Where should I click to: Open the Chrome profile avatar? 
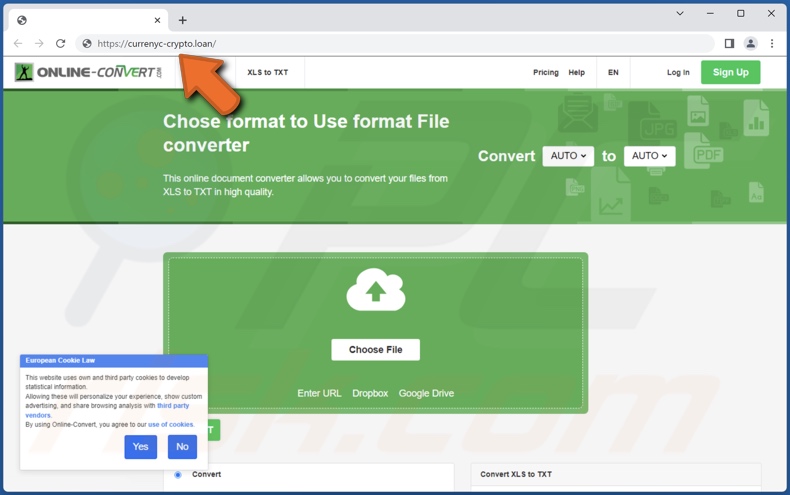(x=750, y=44)
